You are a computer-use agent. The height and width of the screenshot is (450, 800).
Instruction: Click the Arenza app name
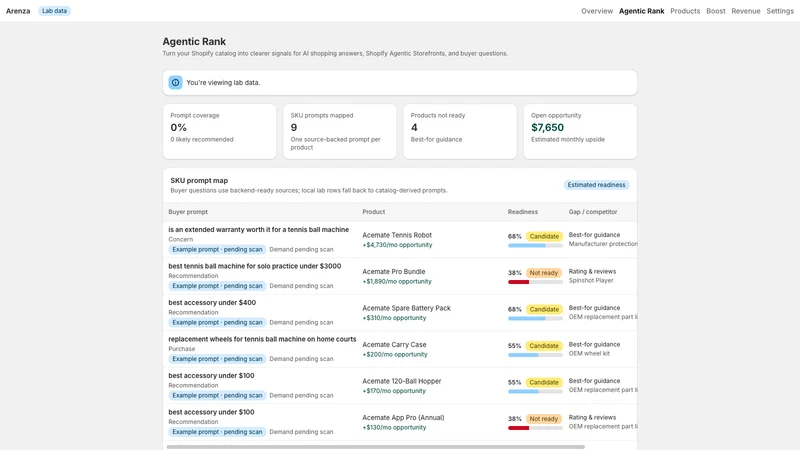[18, 11]
